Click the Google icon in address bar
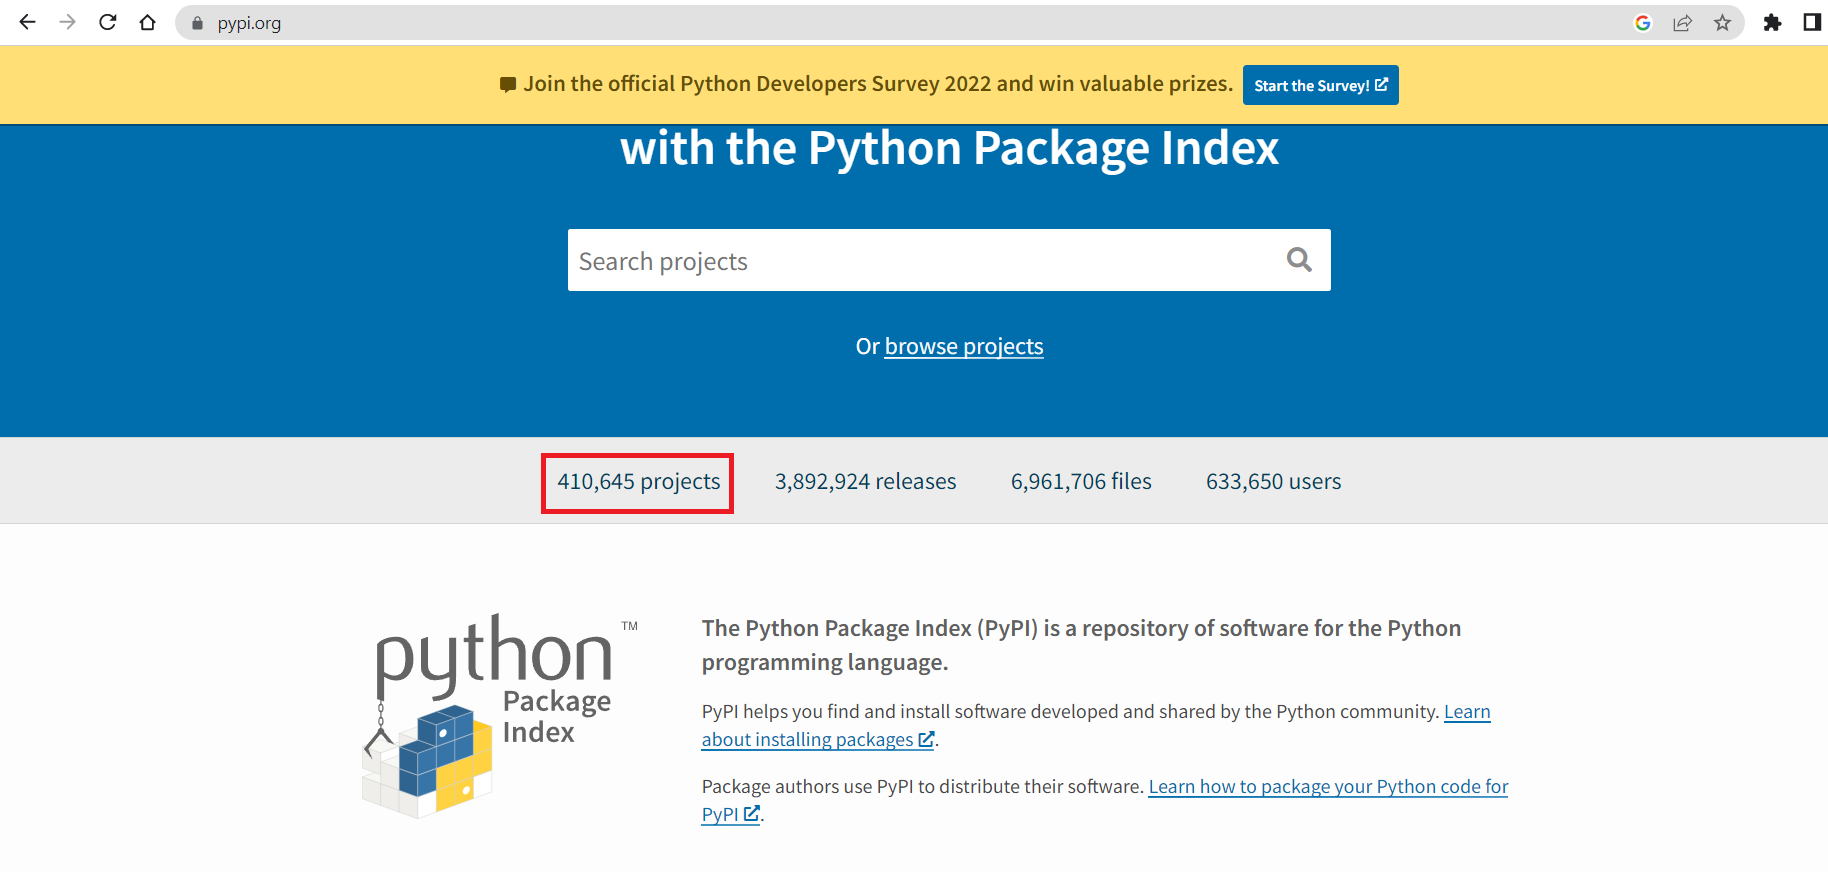The height and width of the screenshot is (872, 1828). [1642, 22]
